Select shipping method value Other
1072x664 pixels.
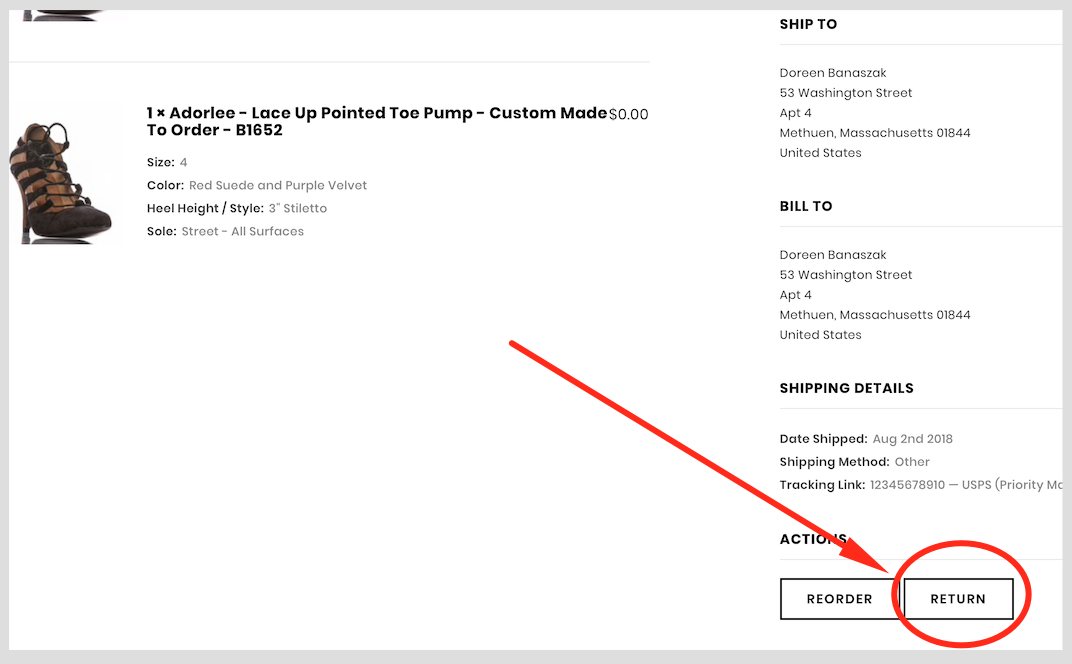pos(912,462)
